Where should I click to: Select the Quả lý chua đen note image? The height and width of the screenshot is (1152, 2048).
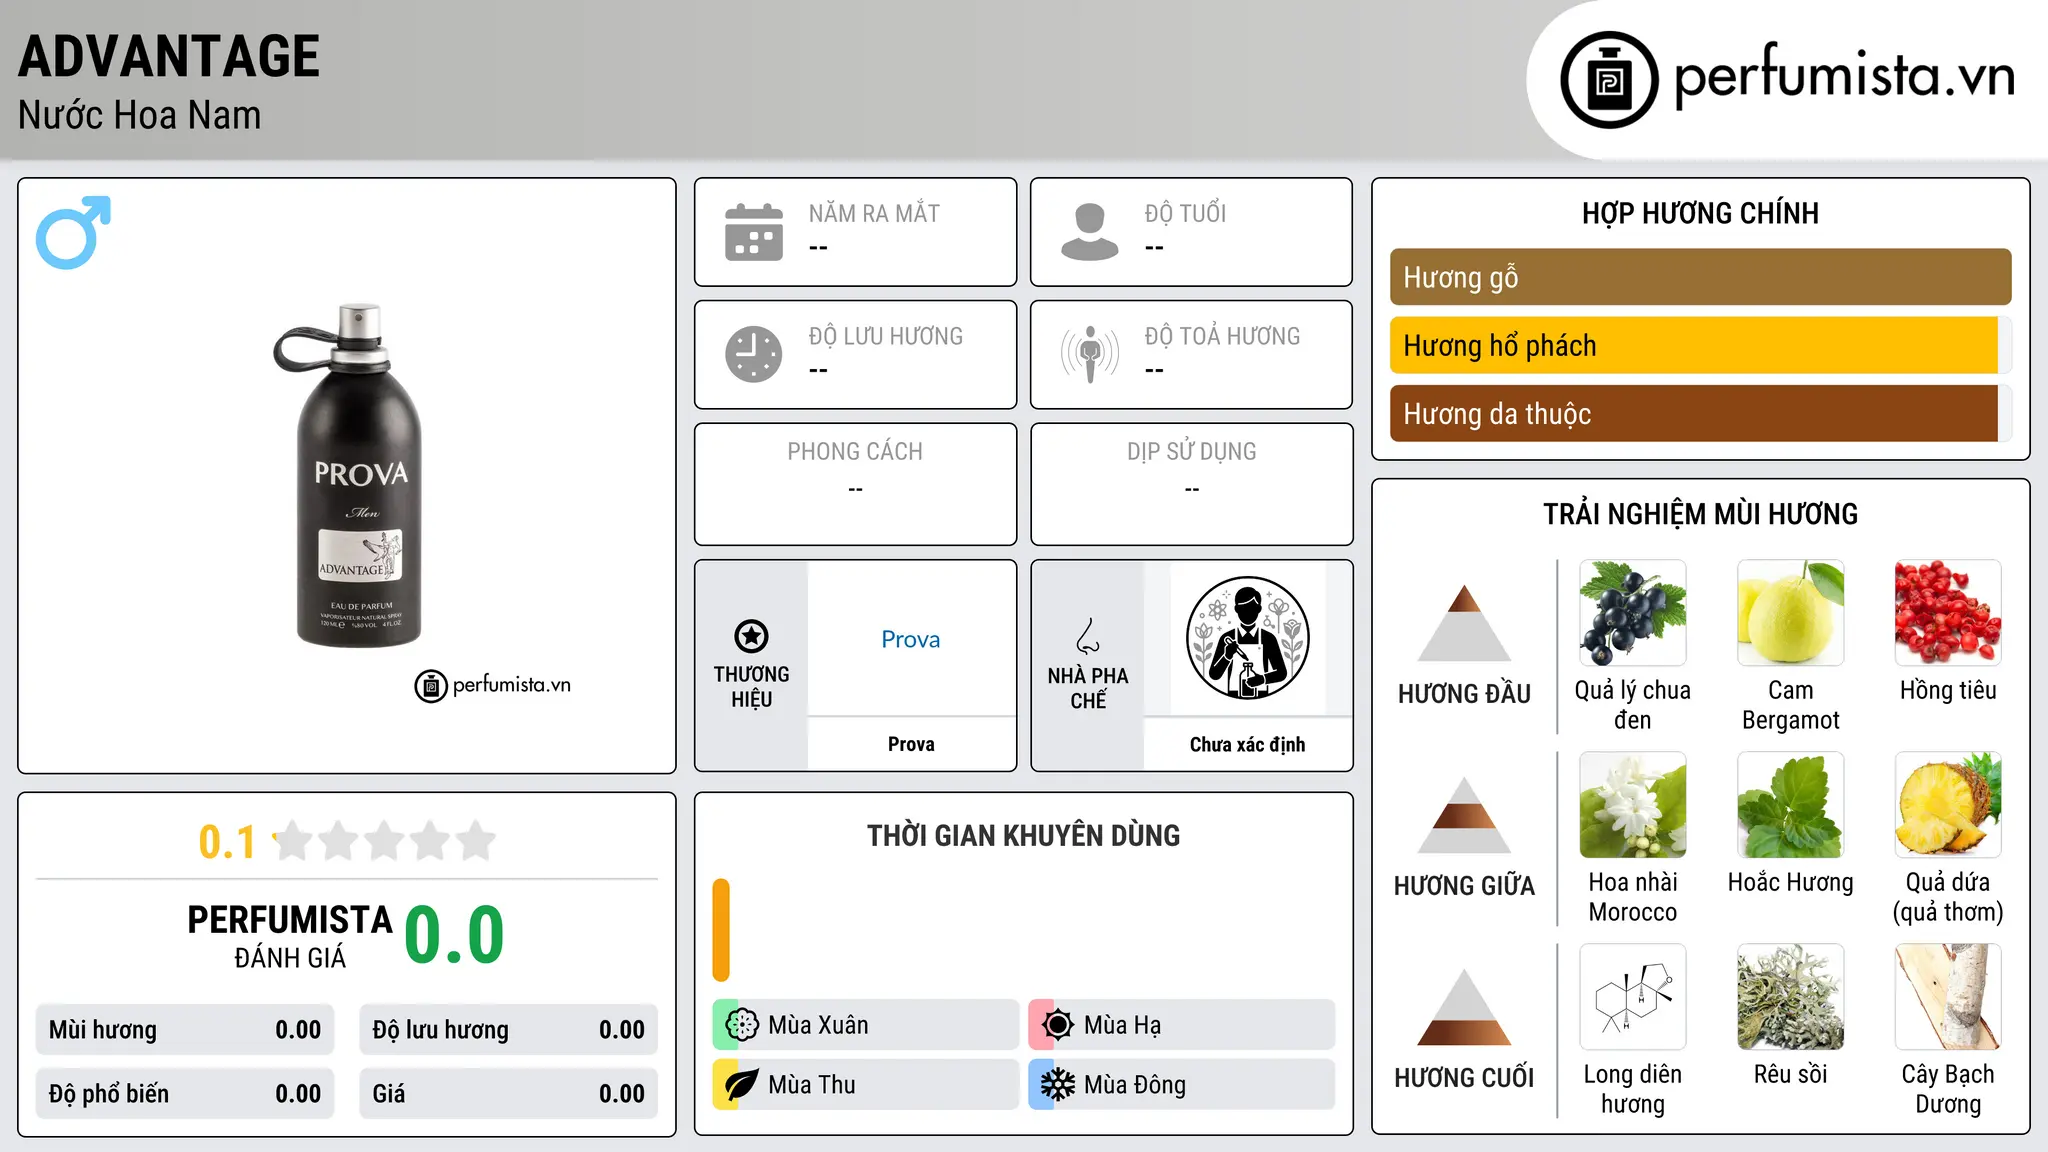point(1633,613)
